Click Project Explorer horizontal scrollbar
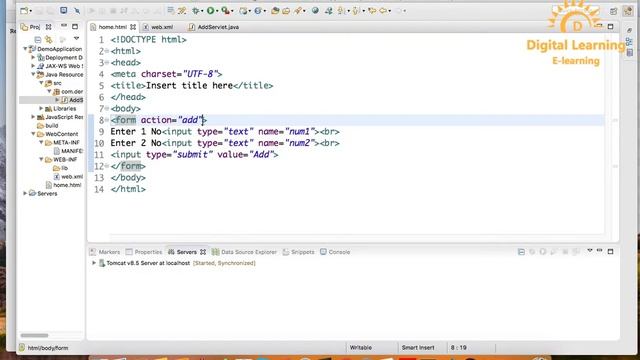This screenshot has width=640, height=360. (34, 336)
